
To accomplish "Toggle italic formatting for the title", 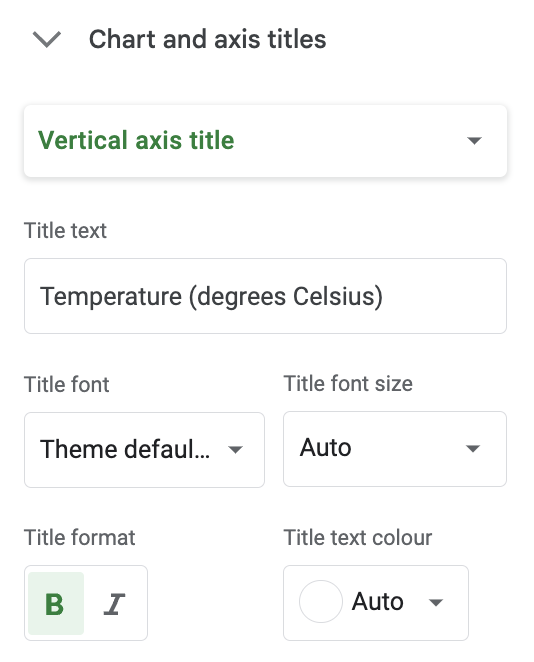I will [x=114, y=604].
